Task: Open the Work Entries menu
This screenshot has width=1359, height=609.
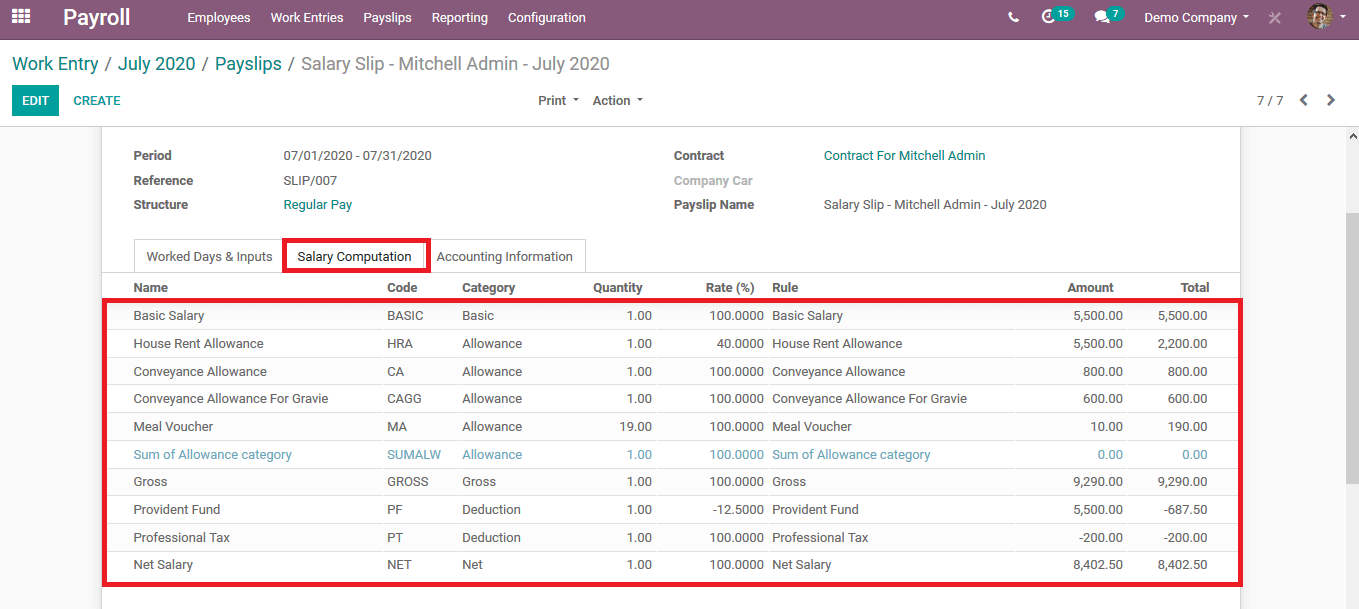Action: click(307, 18)
